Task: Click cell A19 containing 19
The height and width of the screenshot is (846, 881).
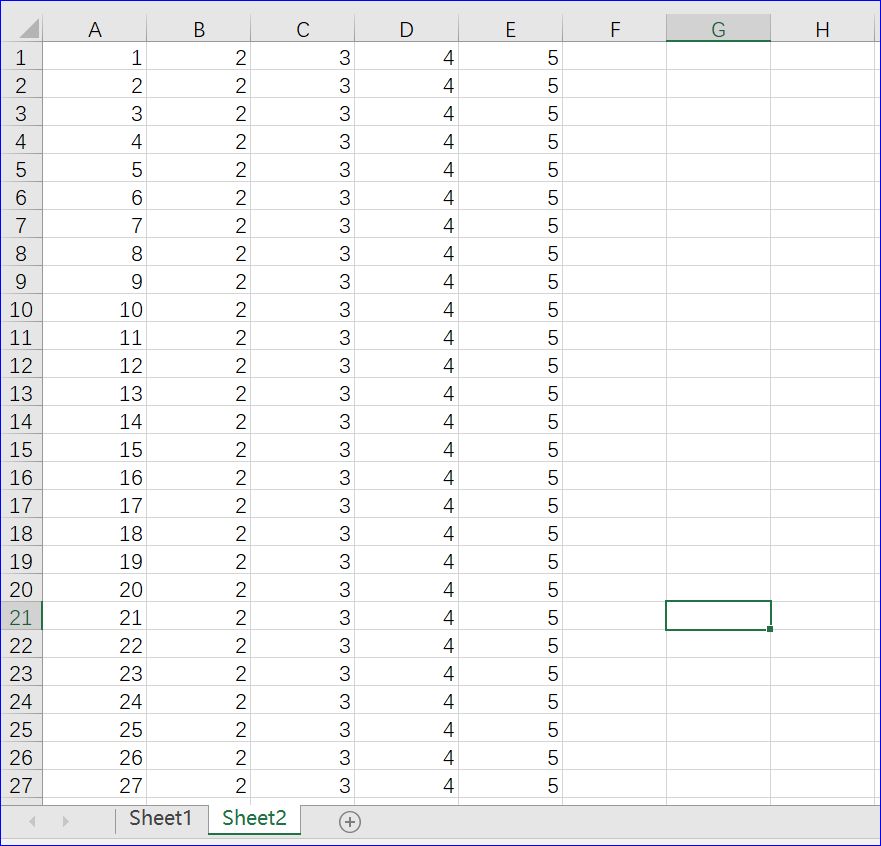Action: point(94,561)
